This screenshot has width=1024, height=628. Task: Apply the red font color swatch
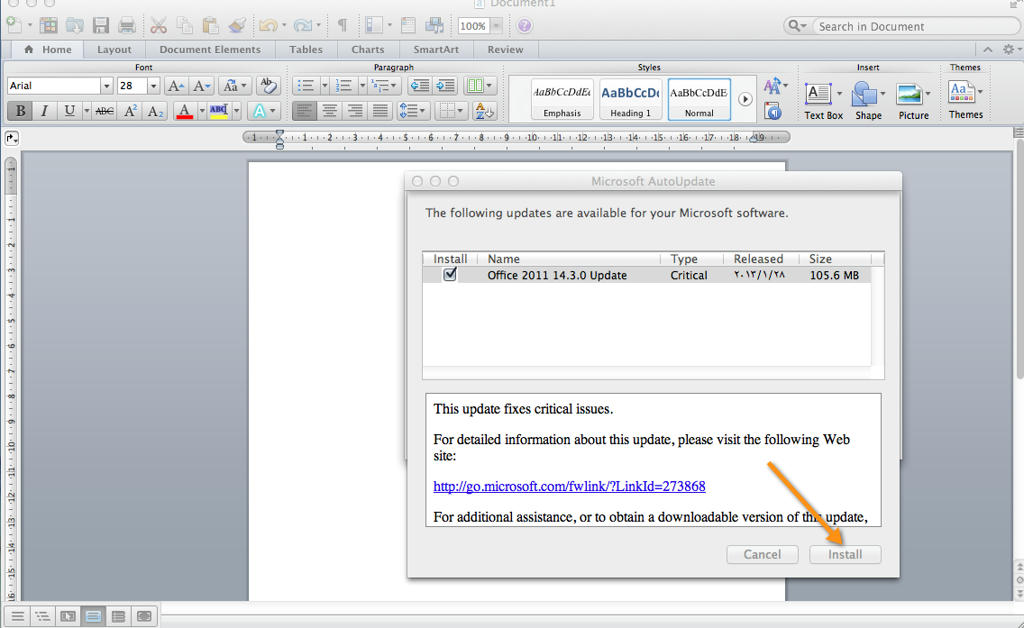(x=184, y=111)
